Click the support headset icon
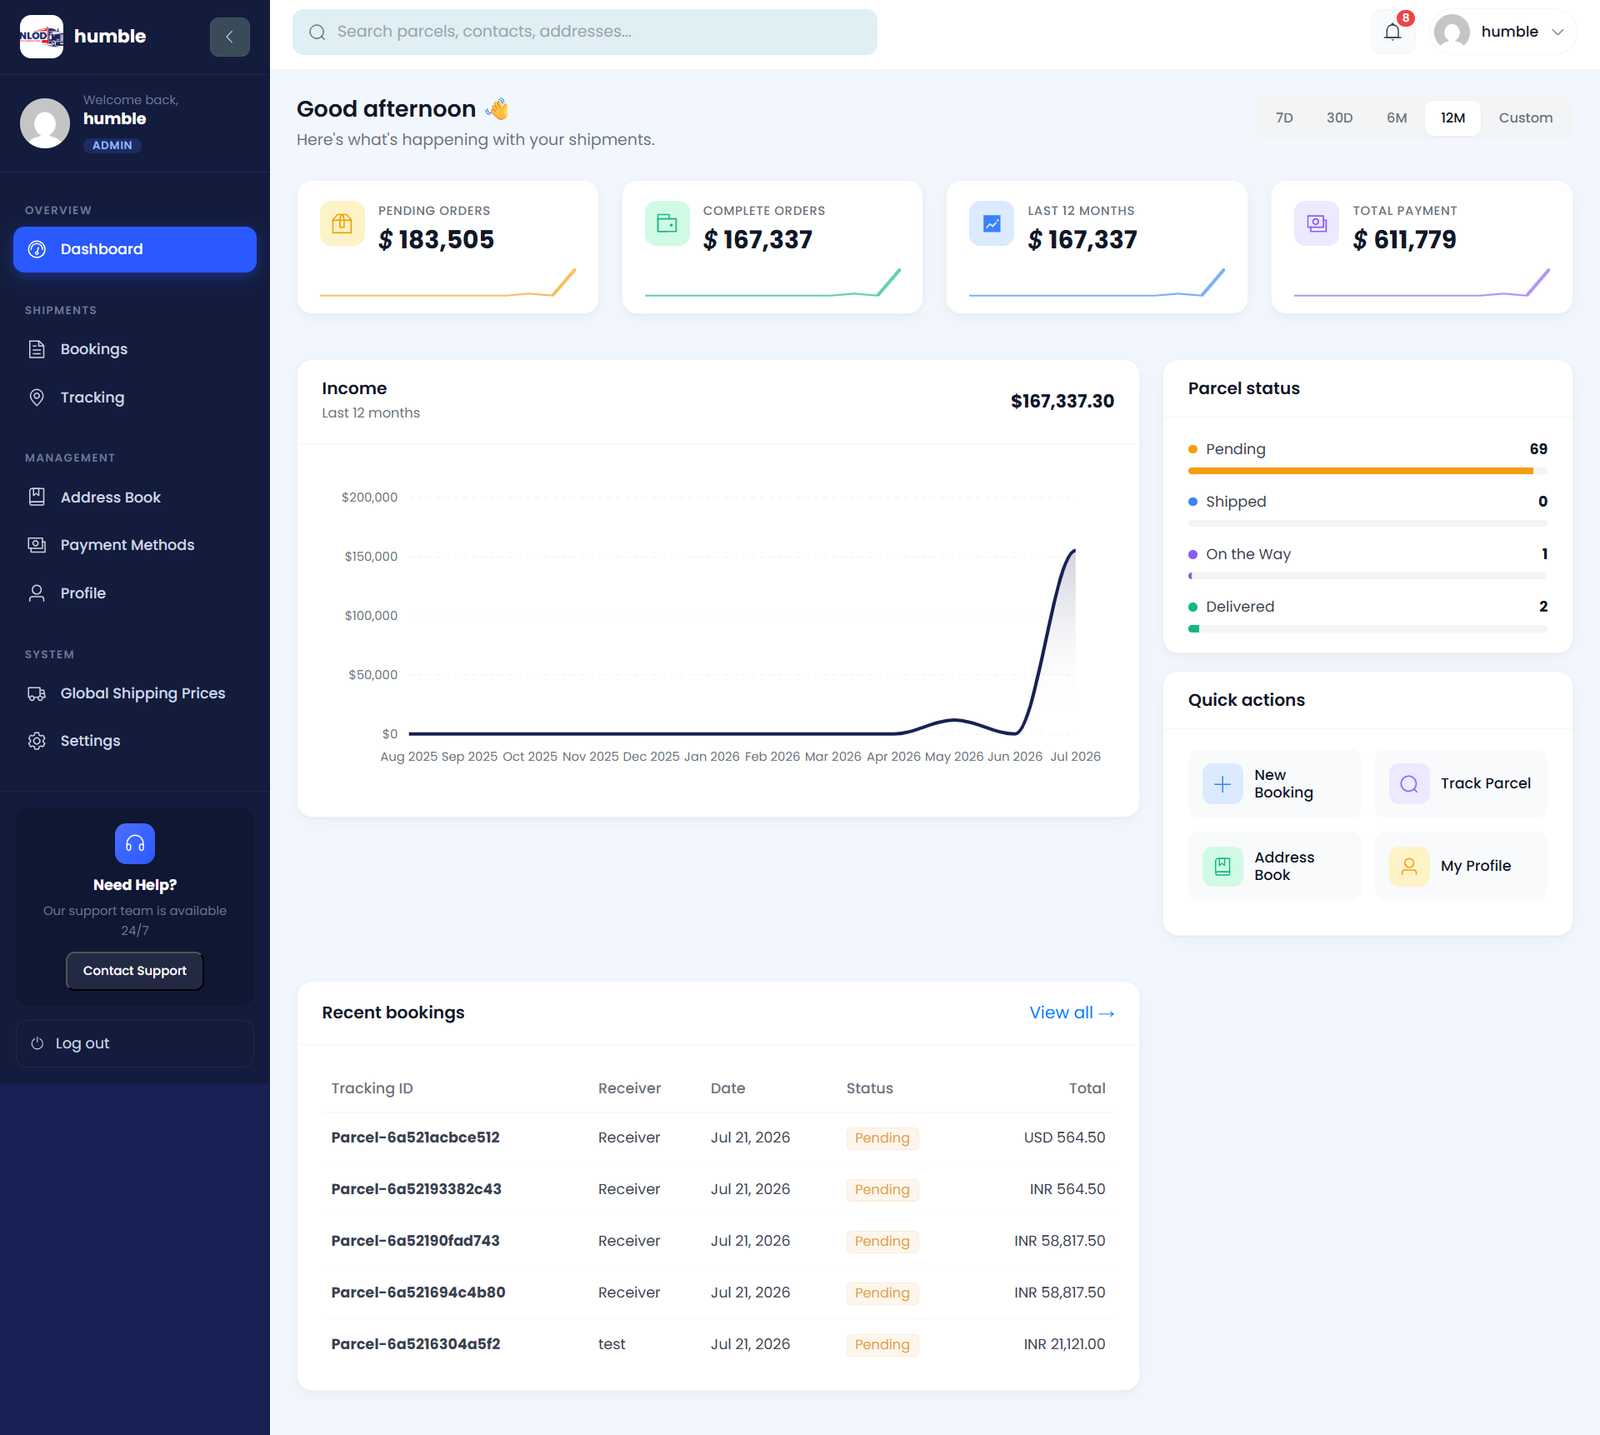The image size is (1600, 1435). 135,844
